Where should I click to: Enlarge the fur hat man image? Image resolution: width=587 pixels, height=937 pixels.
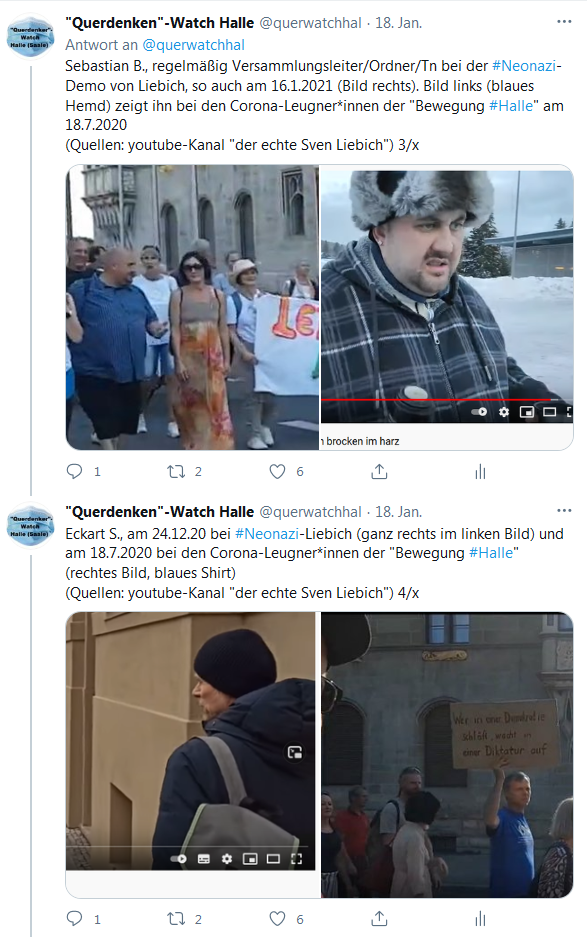click(x=447, y=297)
